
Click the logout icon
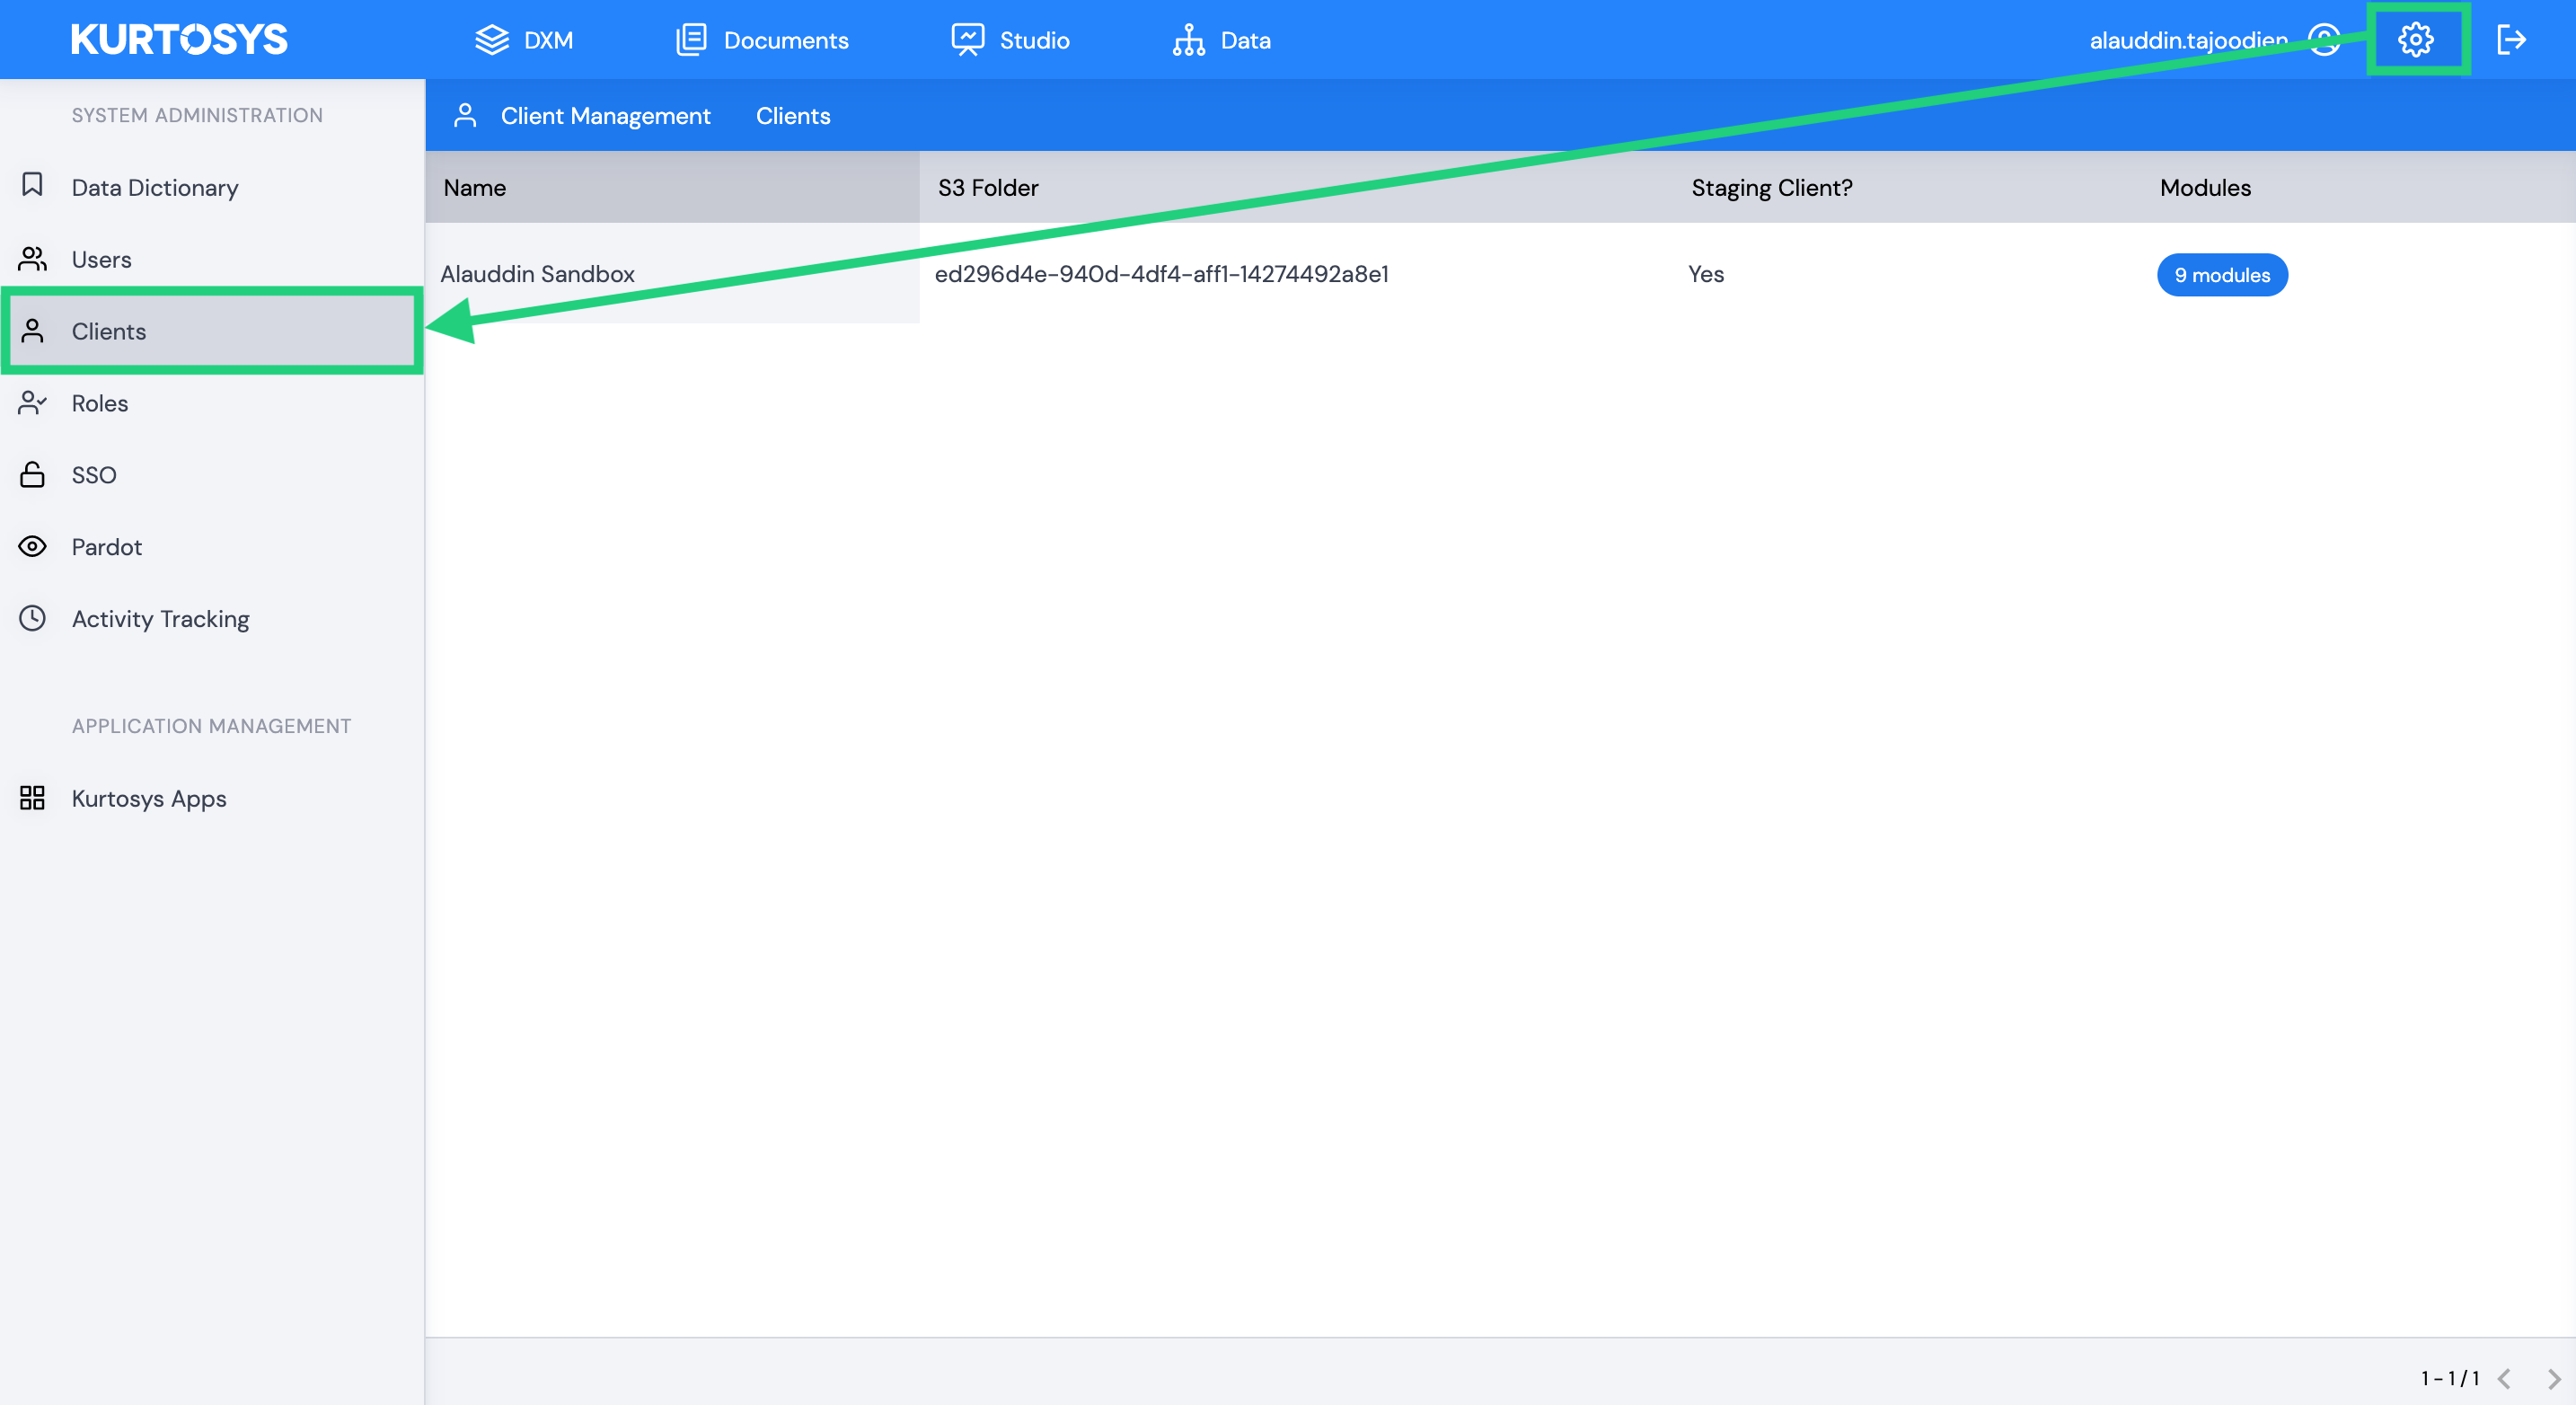tap(2511, 40)
